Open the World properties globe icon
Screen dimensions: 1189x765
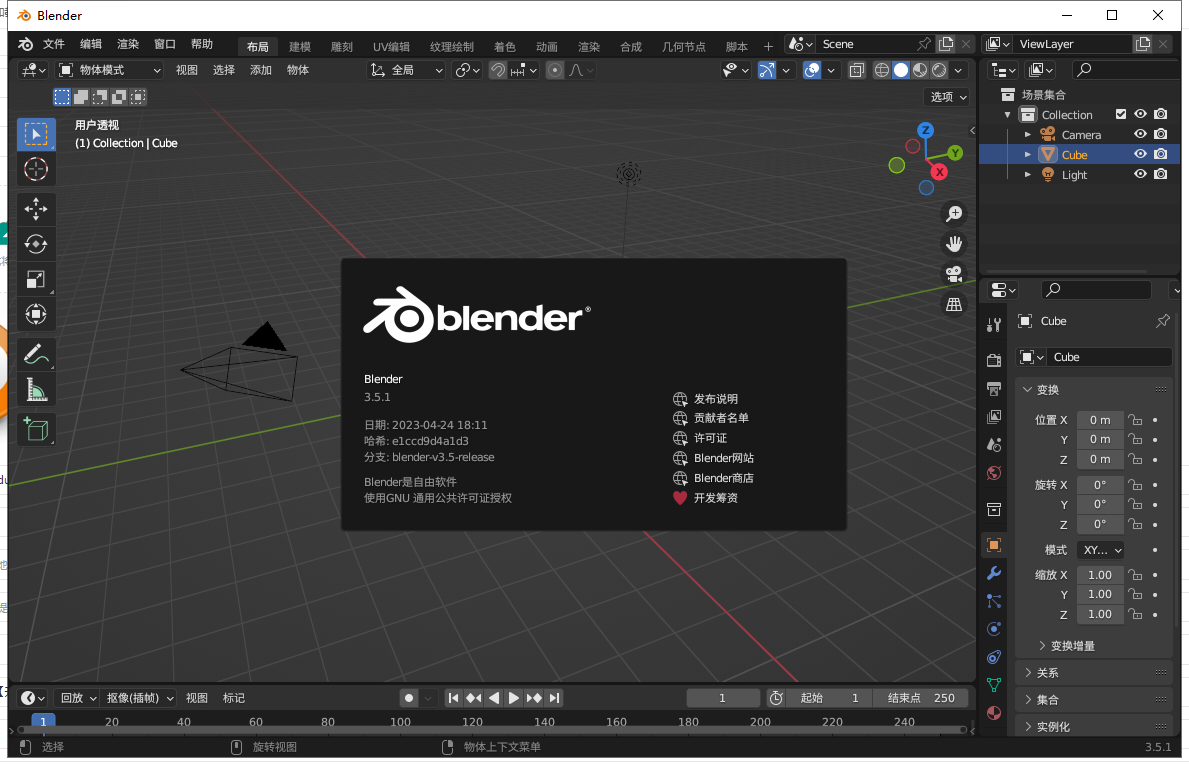[993, 472]
